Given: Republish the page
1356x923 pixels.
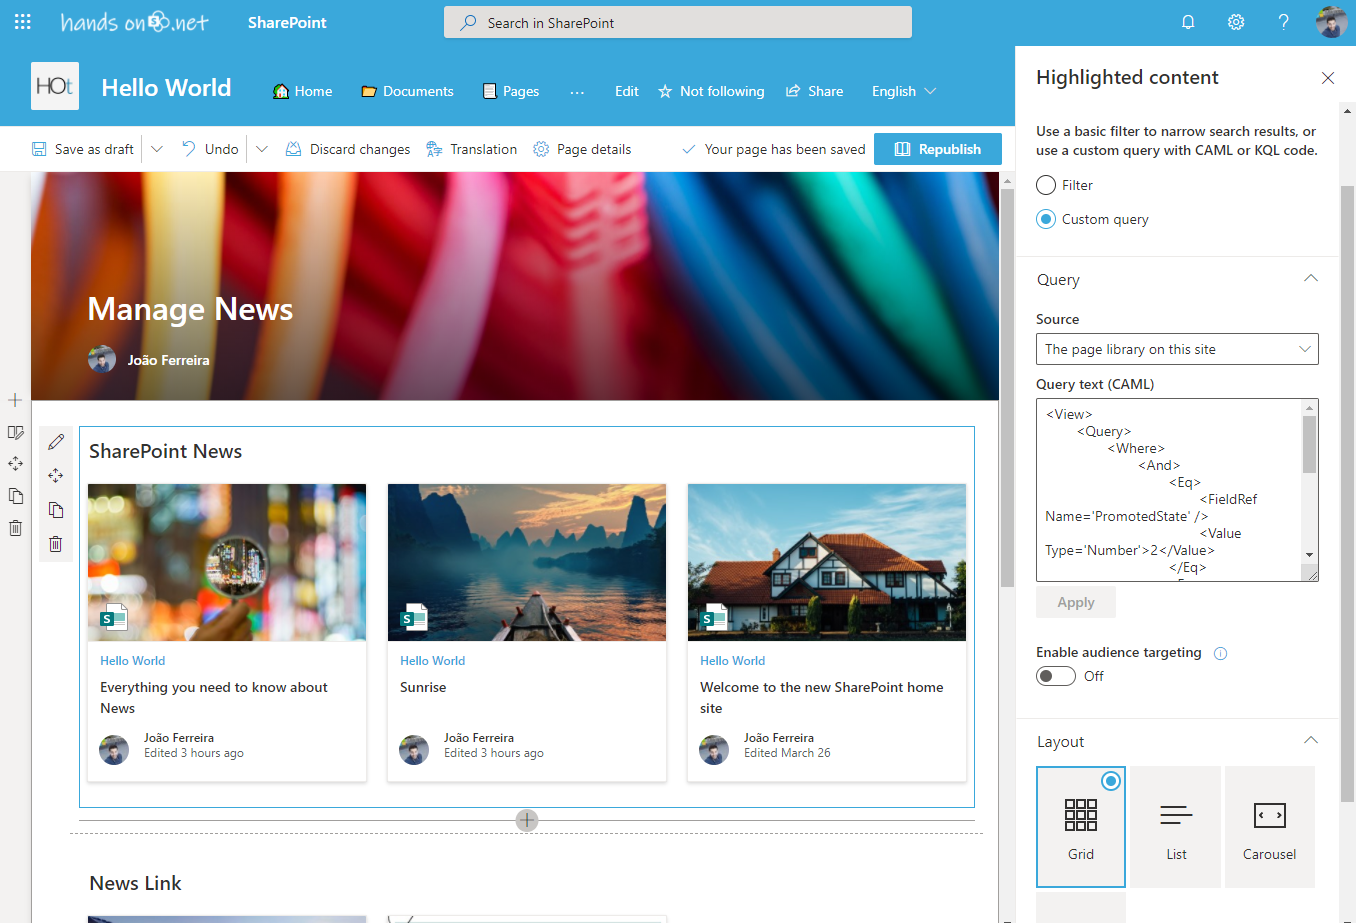Looking at the screenshot, I should click(937, 148).
